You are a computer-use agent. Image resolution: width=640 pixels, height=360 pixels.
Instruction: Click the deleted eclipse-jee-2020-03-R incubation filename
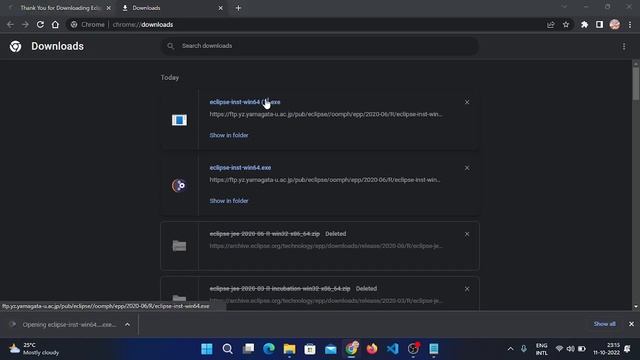(280, 289)
